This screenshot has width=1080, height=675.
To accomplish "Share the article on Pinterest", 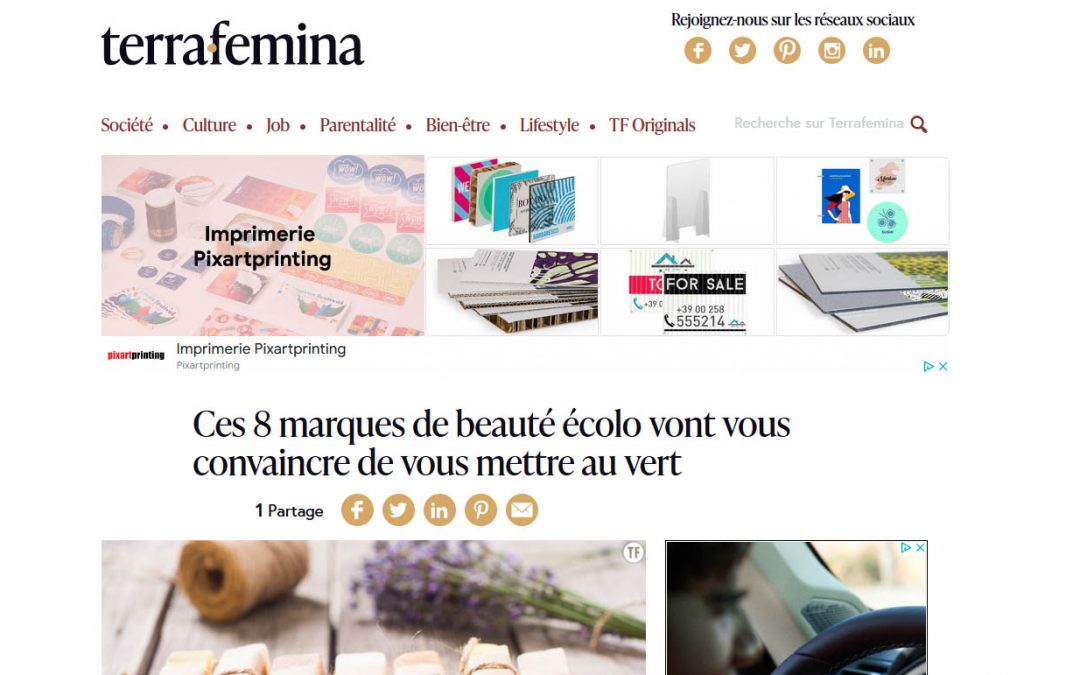I will (480, 510).
